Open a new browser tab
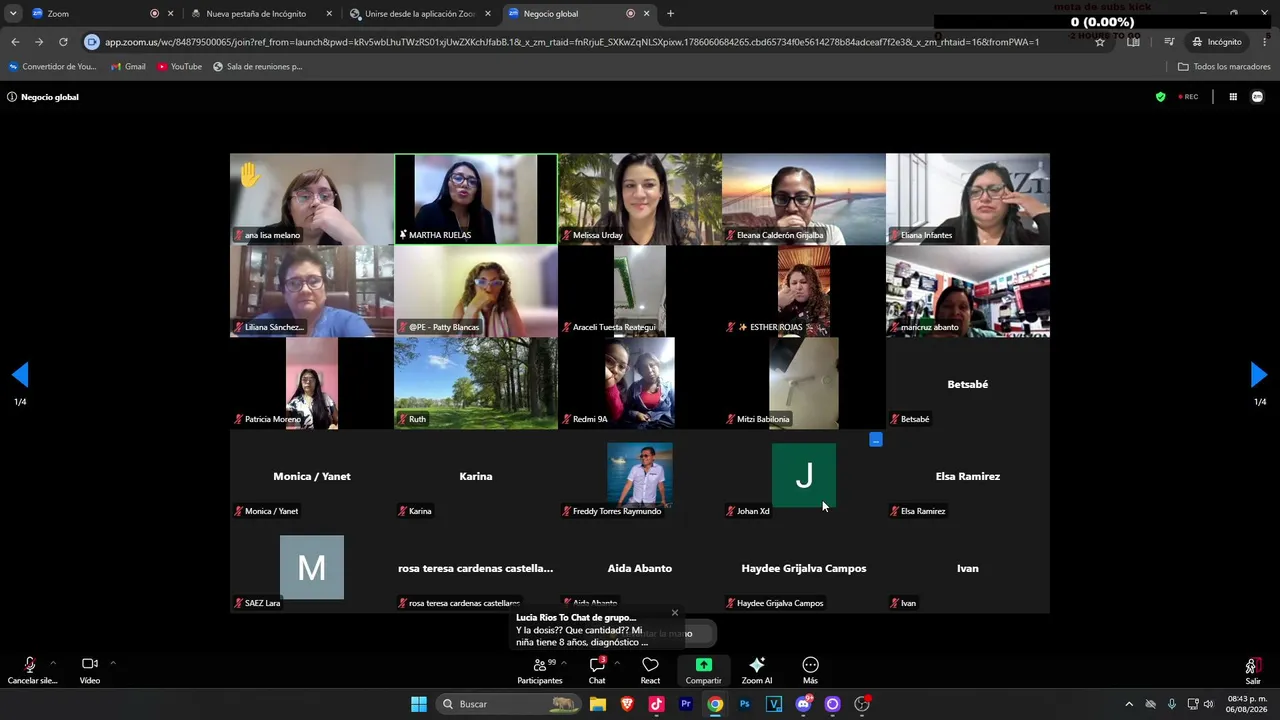1280x720 pixels. [670, 14]
